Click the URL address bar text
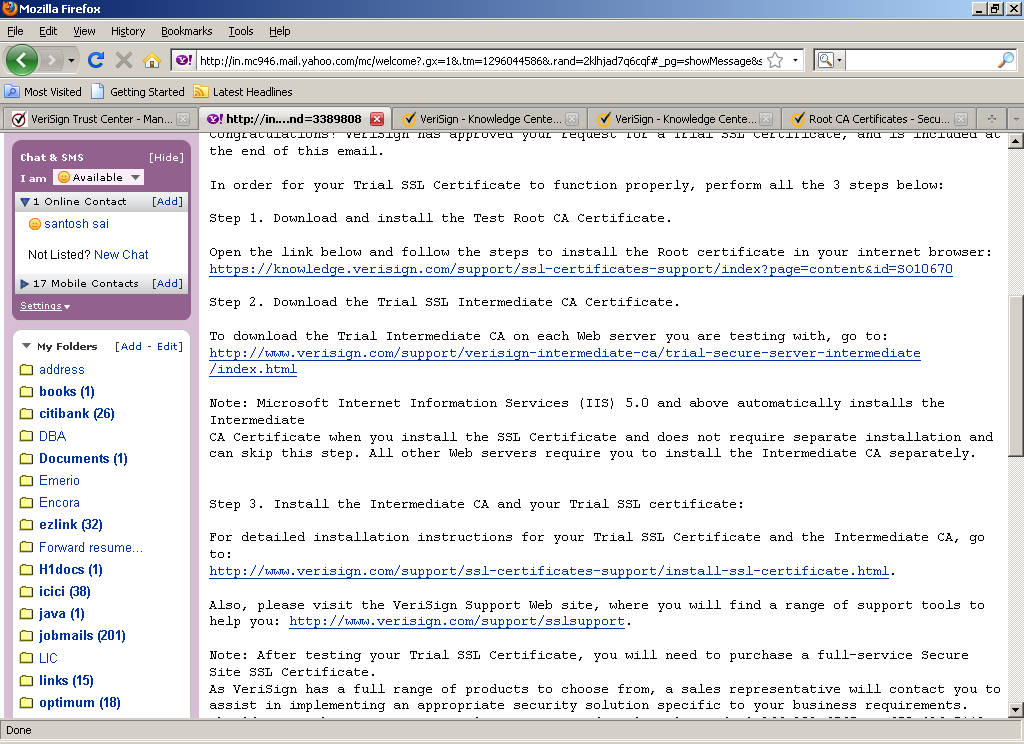This screenshot has height=744, width=1024. coord(480,61)
